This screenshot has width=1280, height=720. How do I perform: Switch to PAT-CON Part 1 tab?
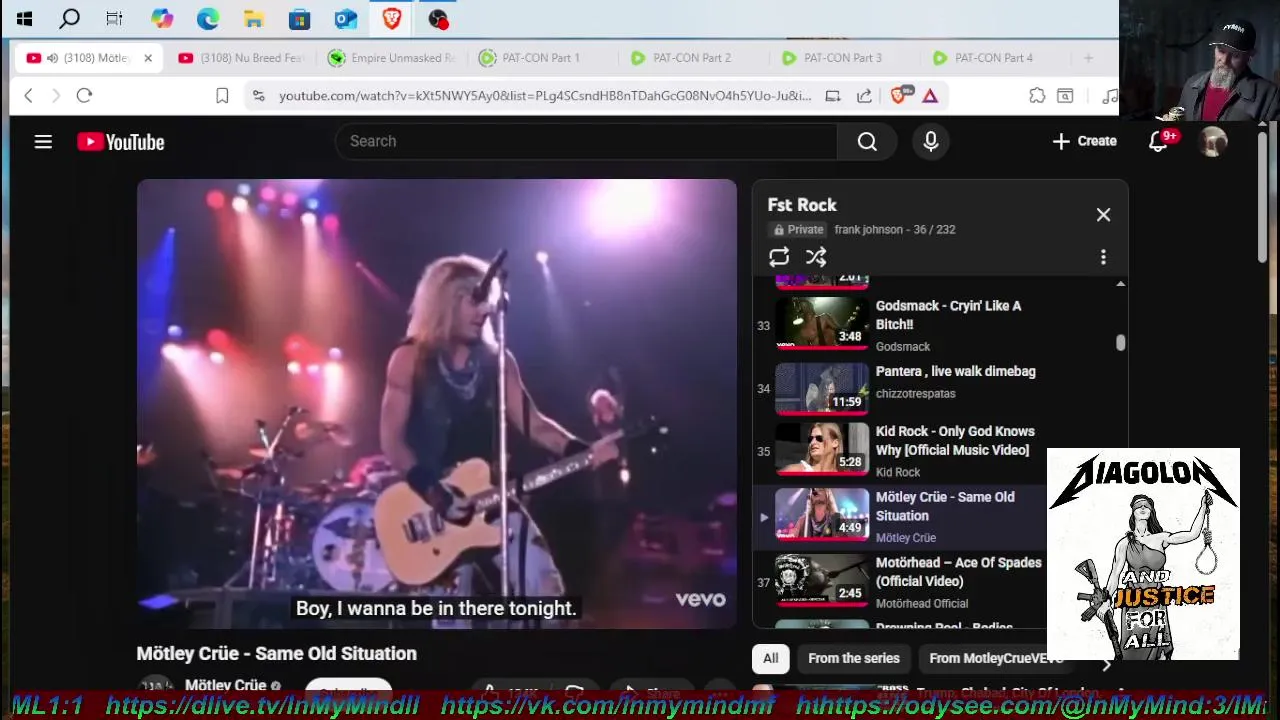541,58
